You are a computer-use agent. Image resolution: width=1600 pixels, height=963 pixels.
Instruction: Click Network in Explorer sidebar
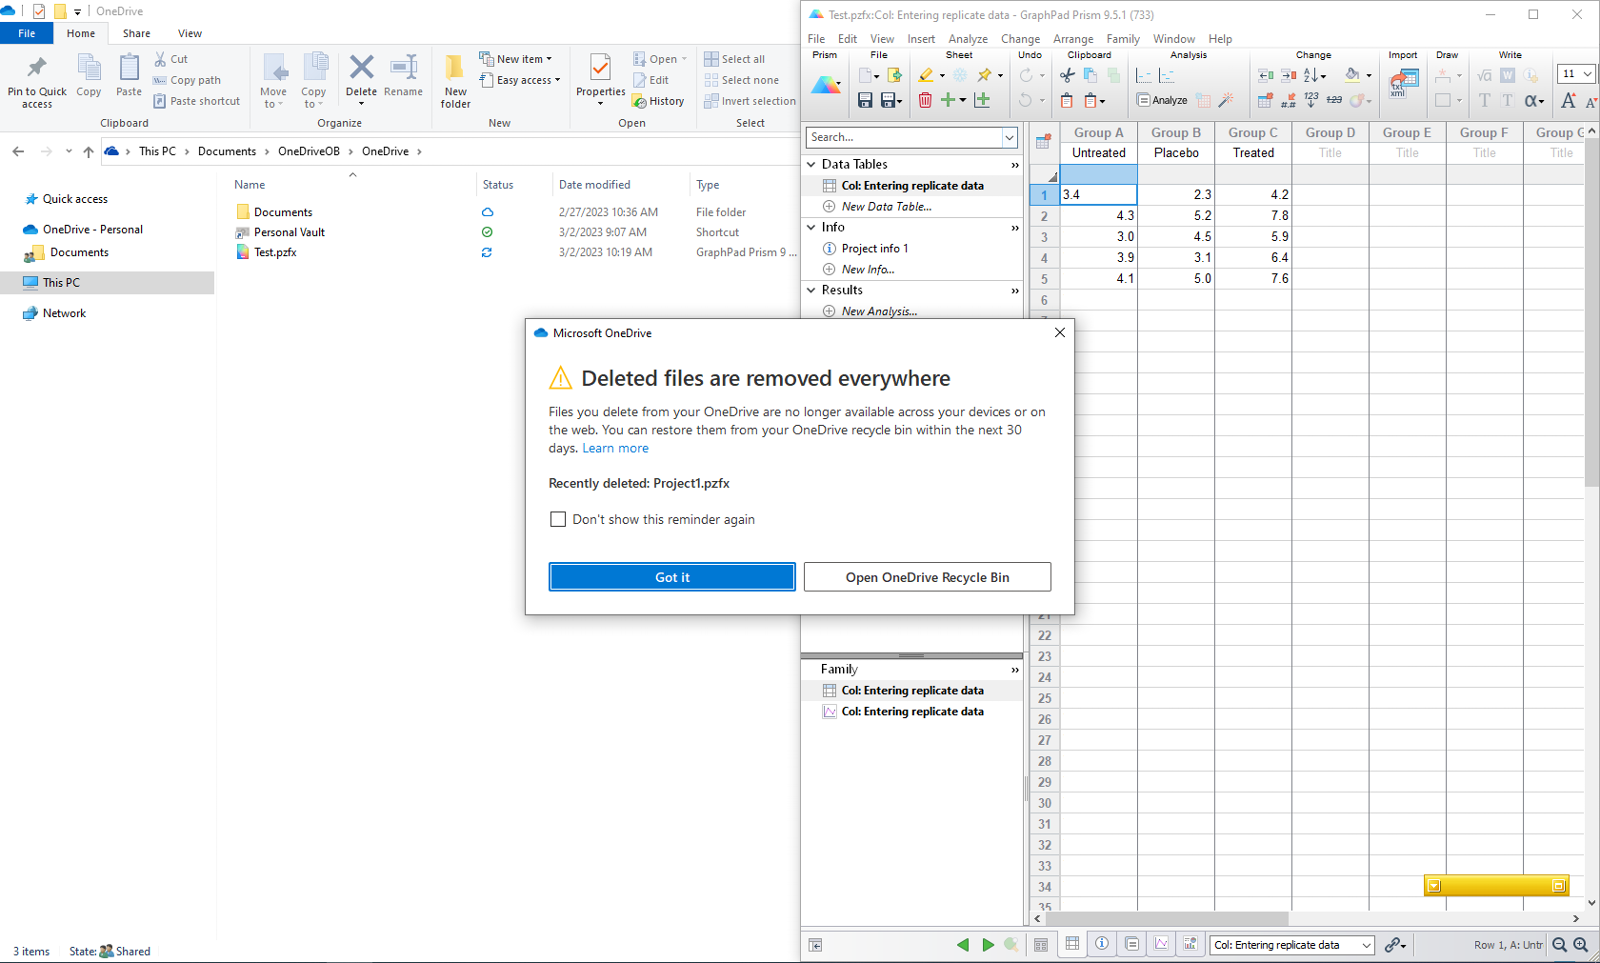tap(64, 313)
